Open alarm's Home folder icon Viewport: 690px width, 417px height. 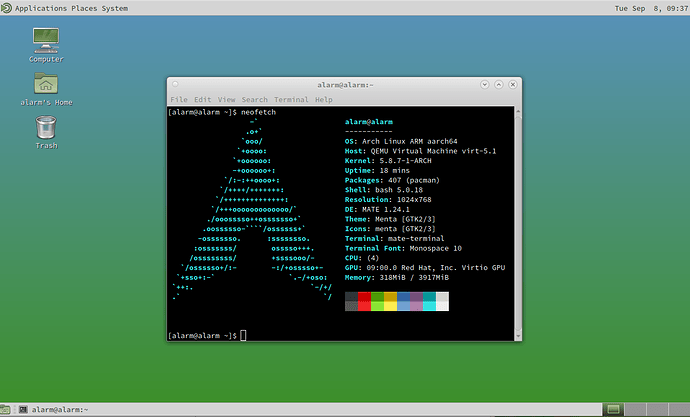[46, 84]
